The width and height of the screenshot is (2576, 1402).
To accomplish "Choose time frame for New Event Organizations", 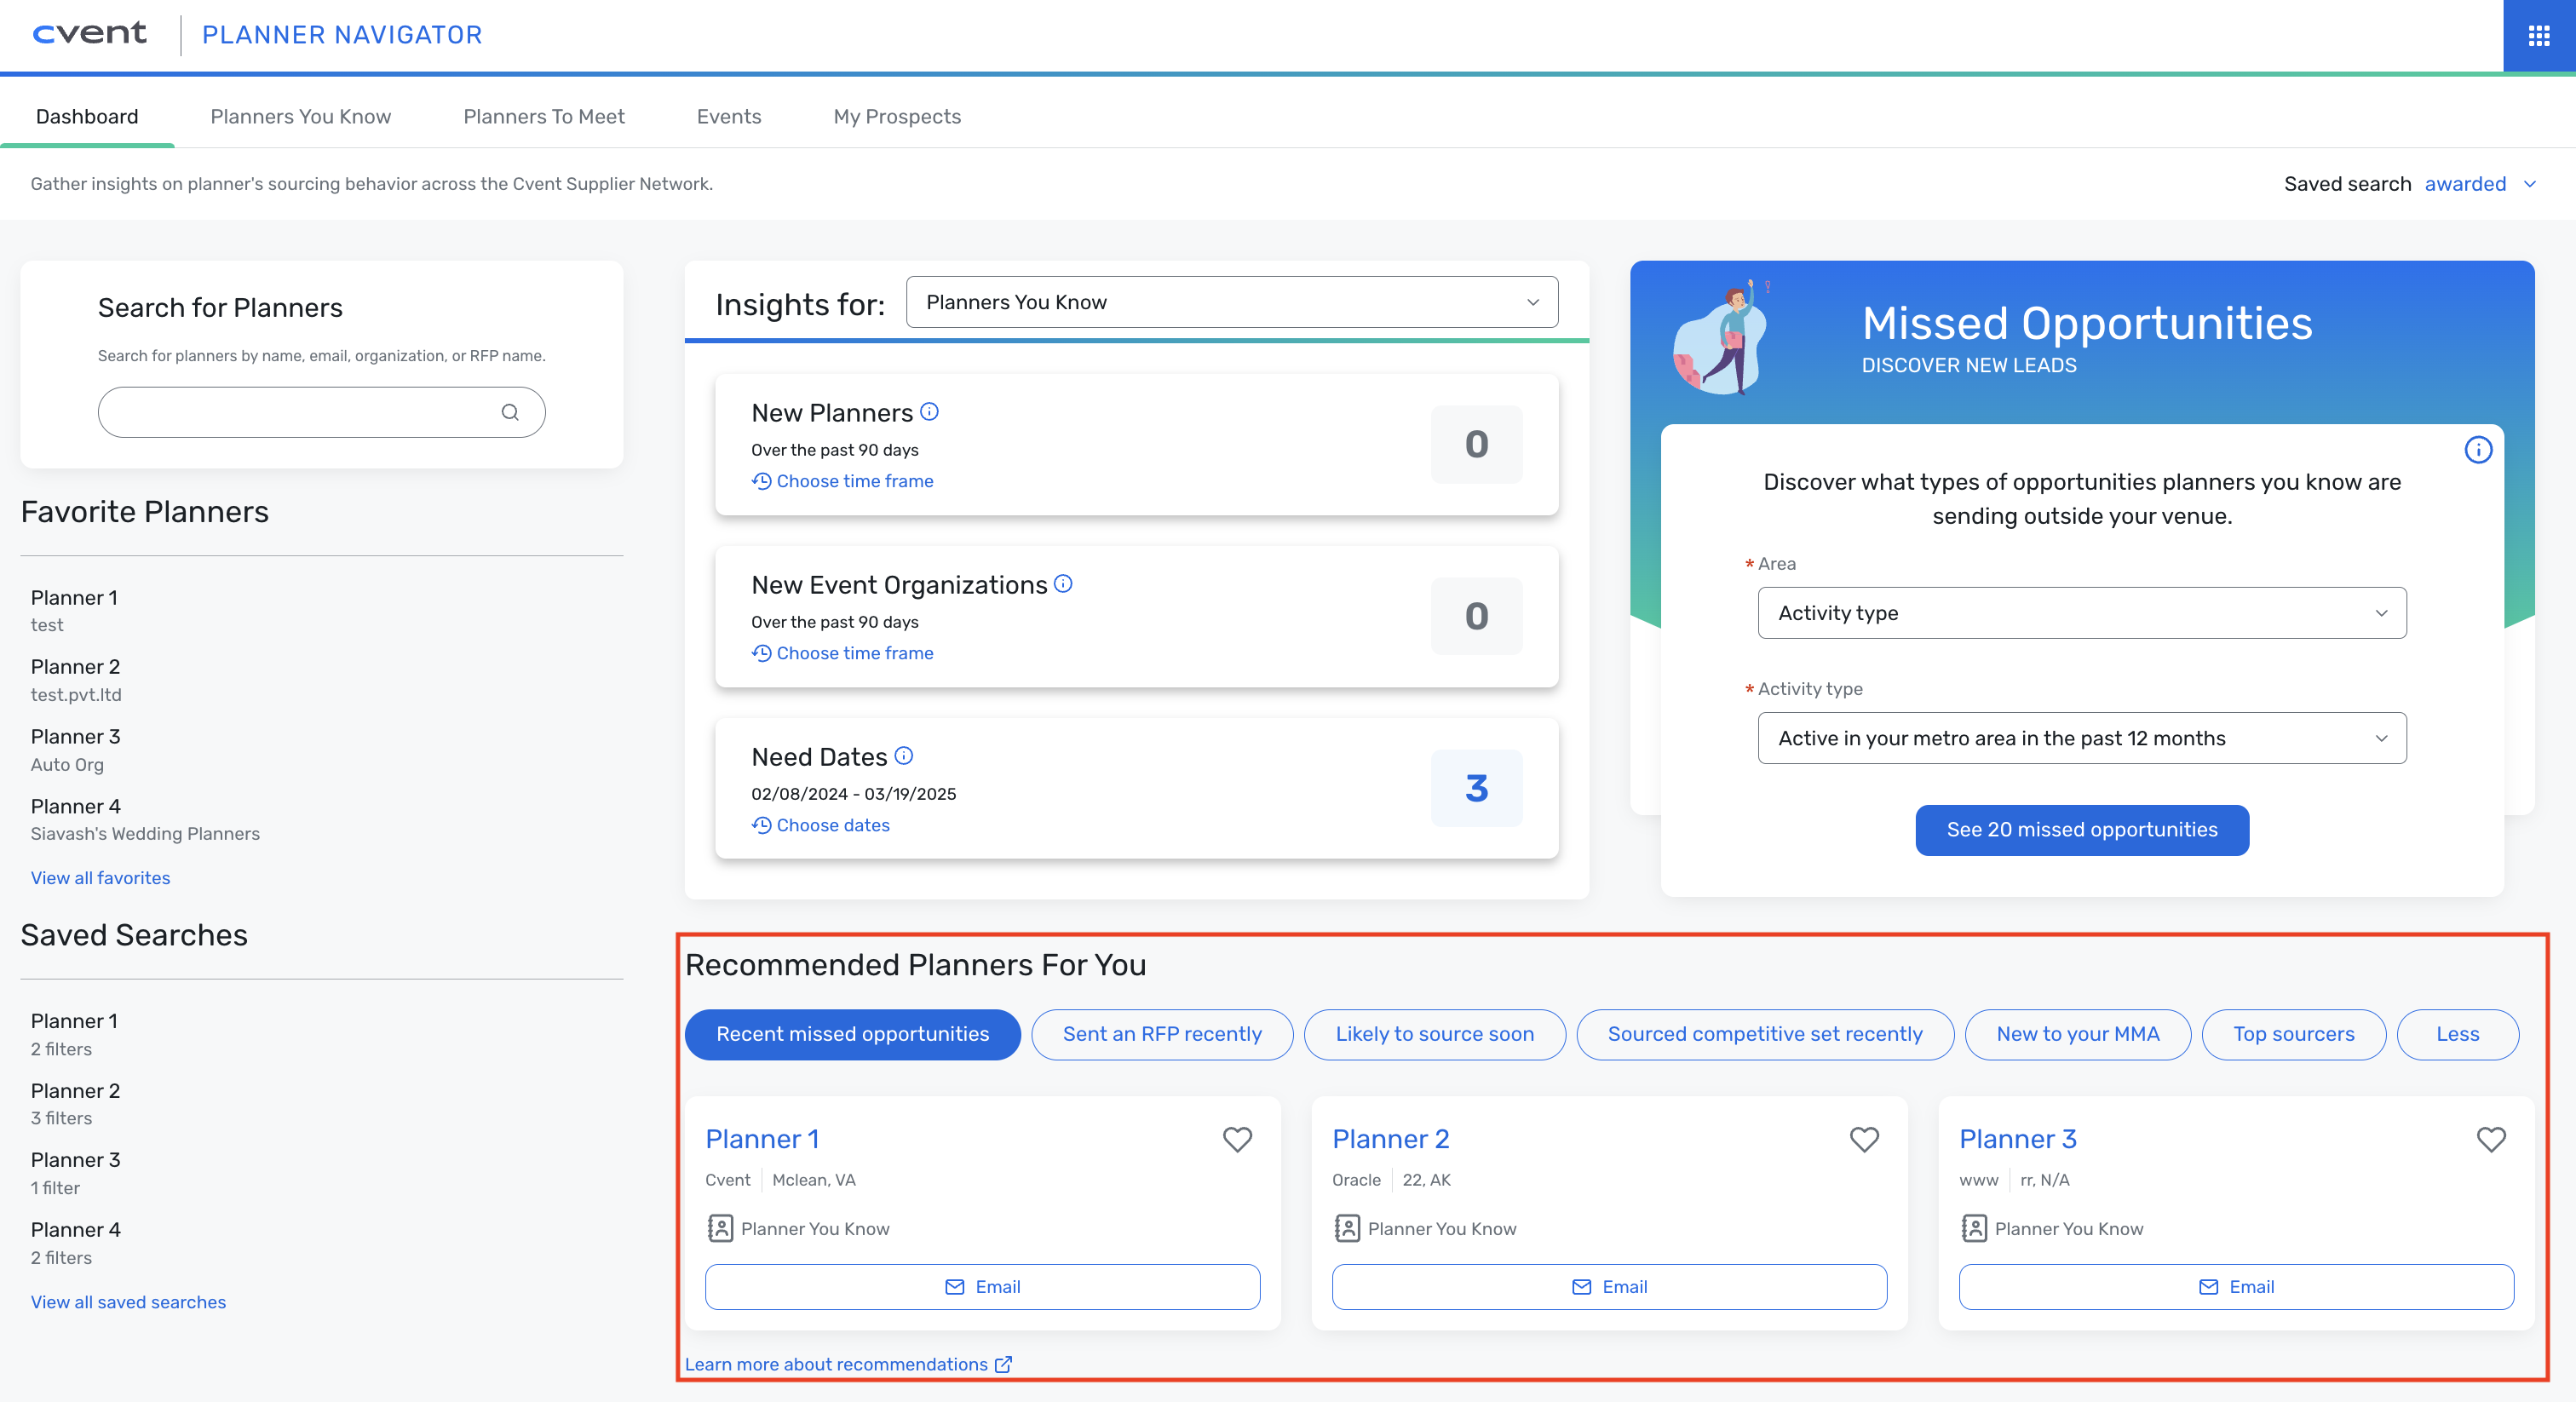I will (x=843, y=653).
